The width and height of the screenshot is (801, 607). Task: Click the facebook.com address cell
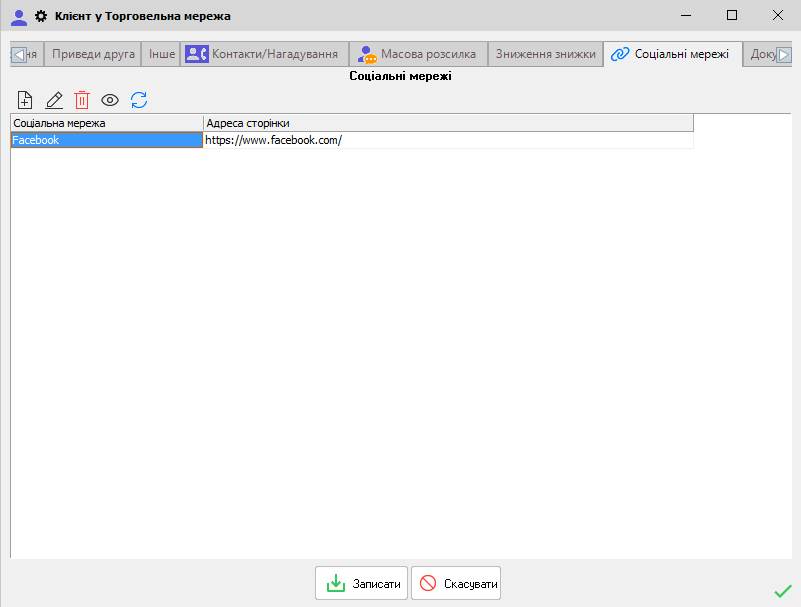447,141
